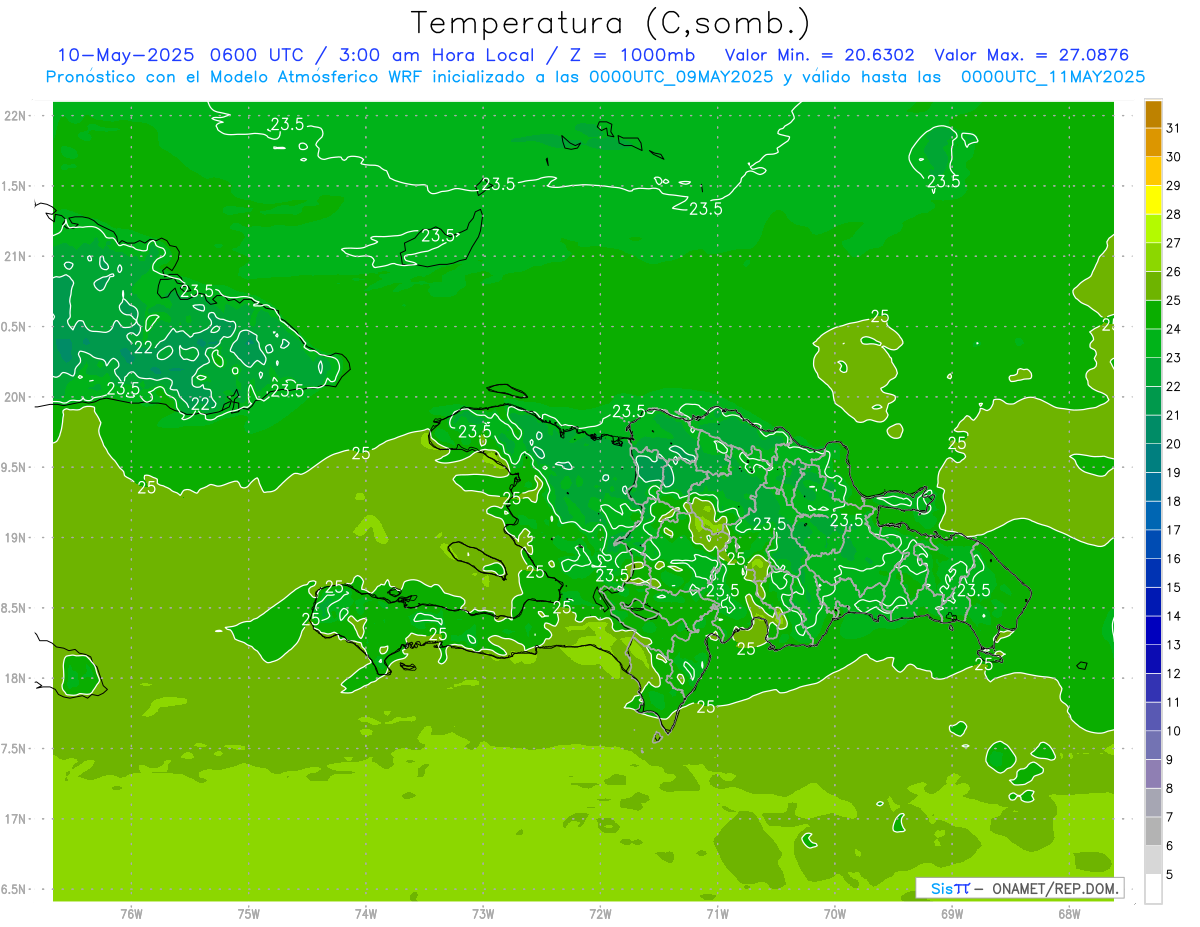The image size is (1200, 927).
Task: Click the '19N' latitude axis label
Action: tap(16, 538)
